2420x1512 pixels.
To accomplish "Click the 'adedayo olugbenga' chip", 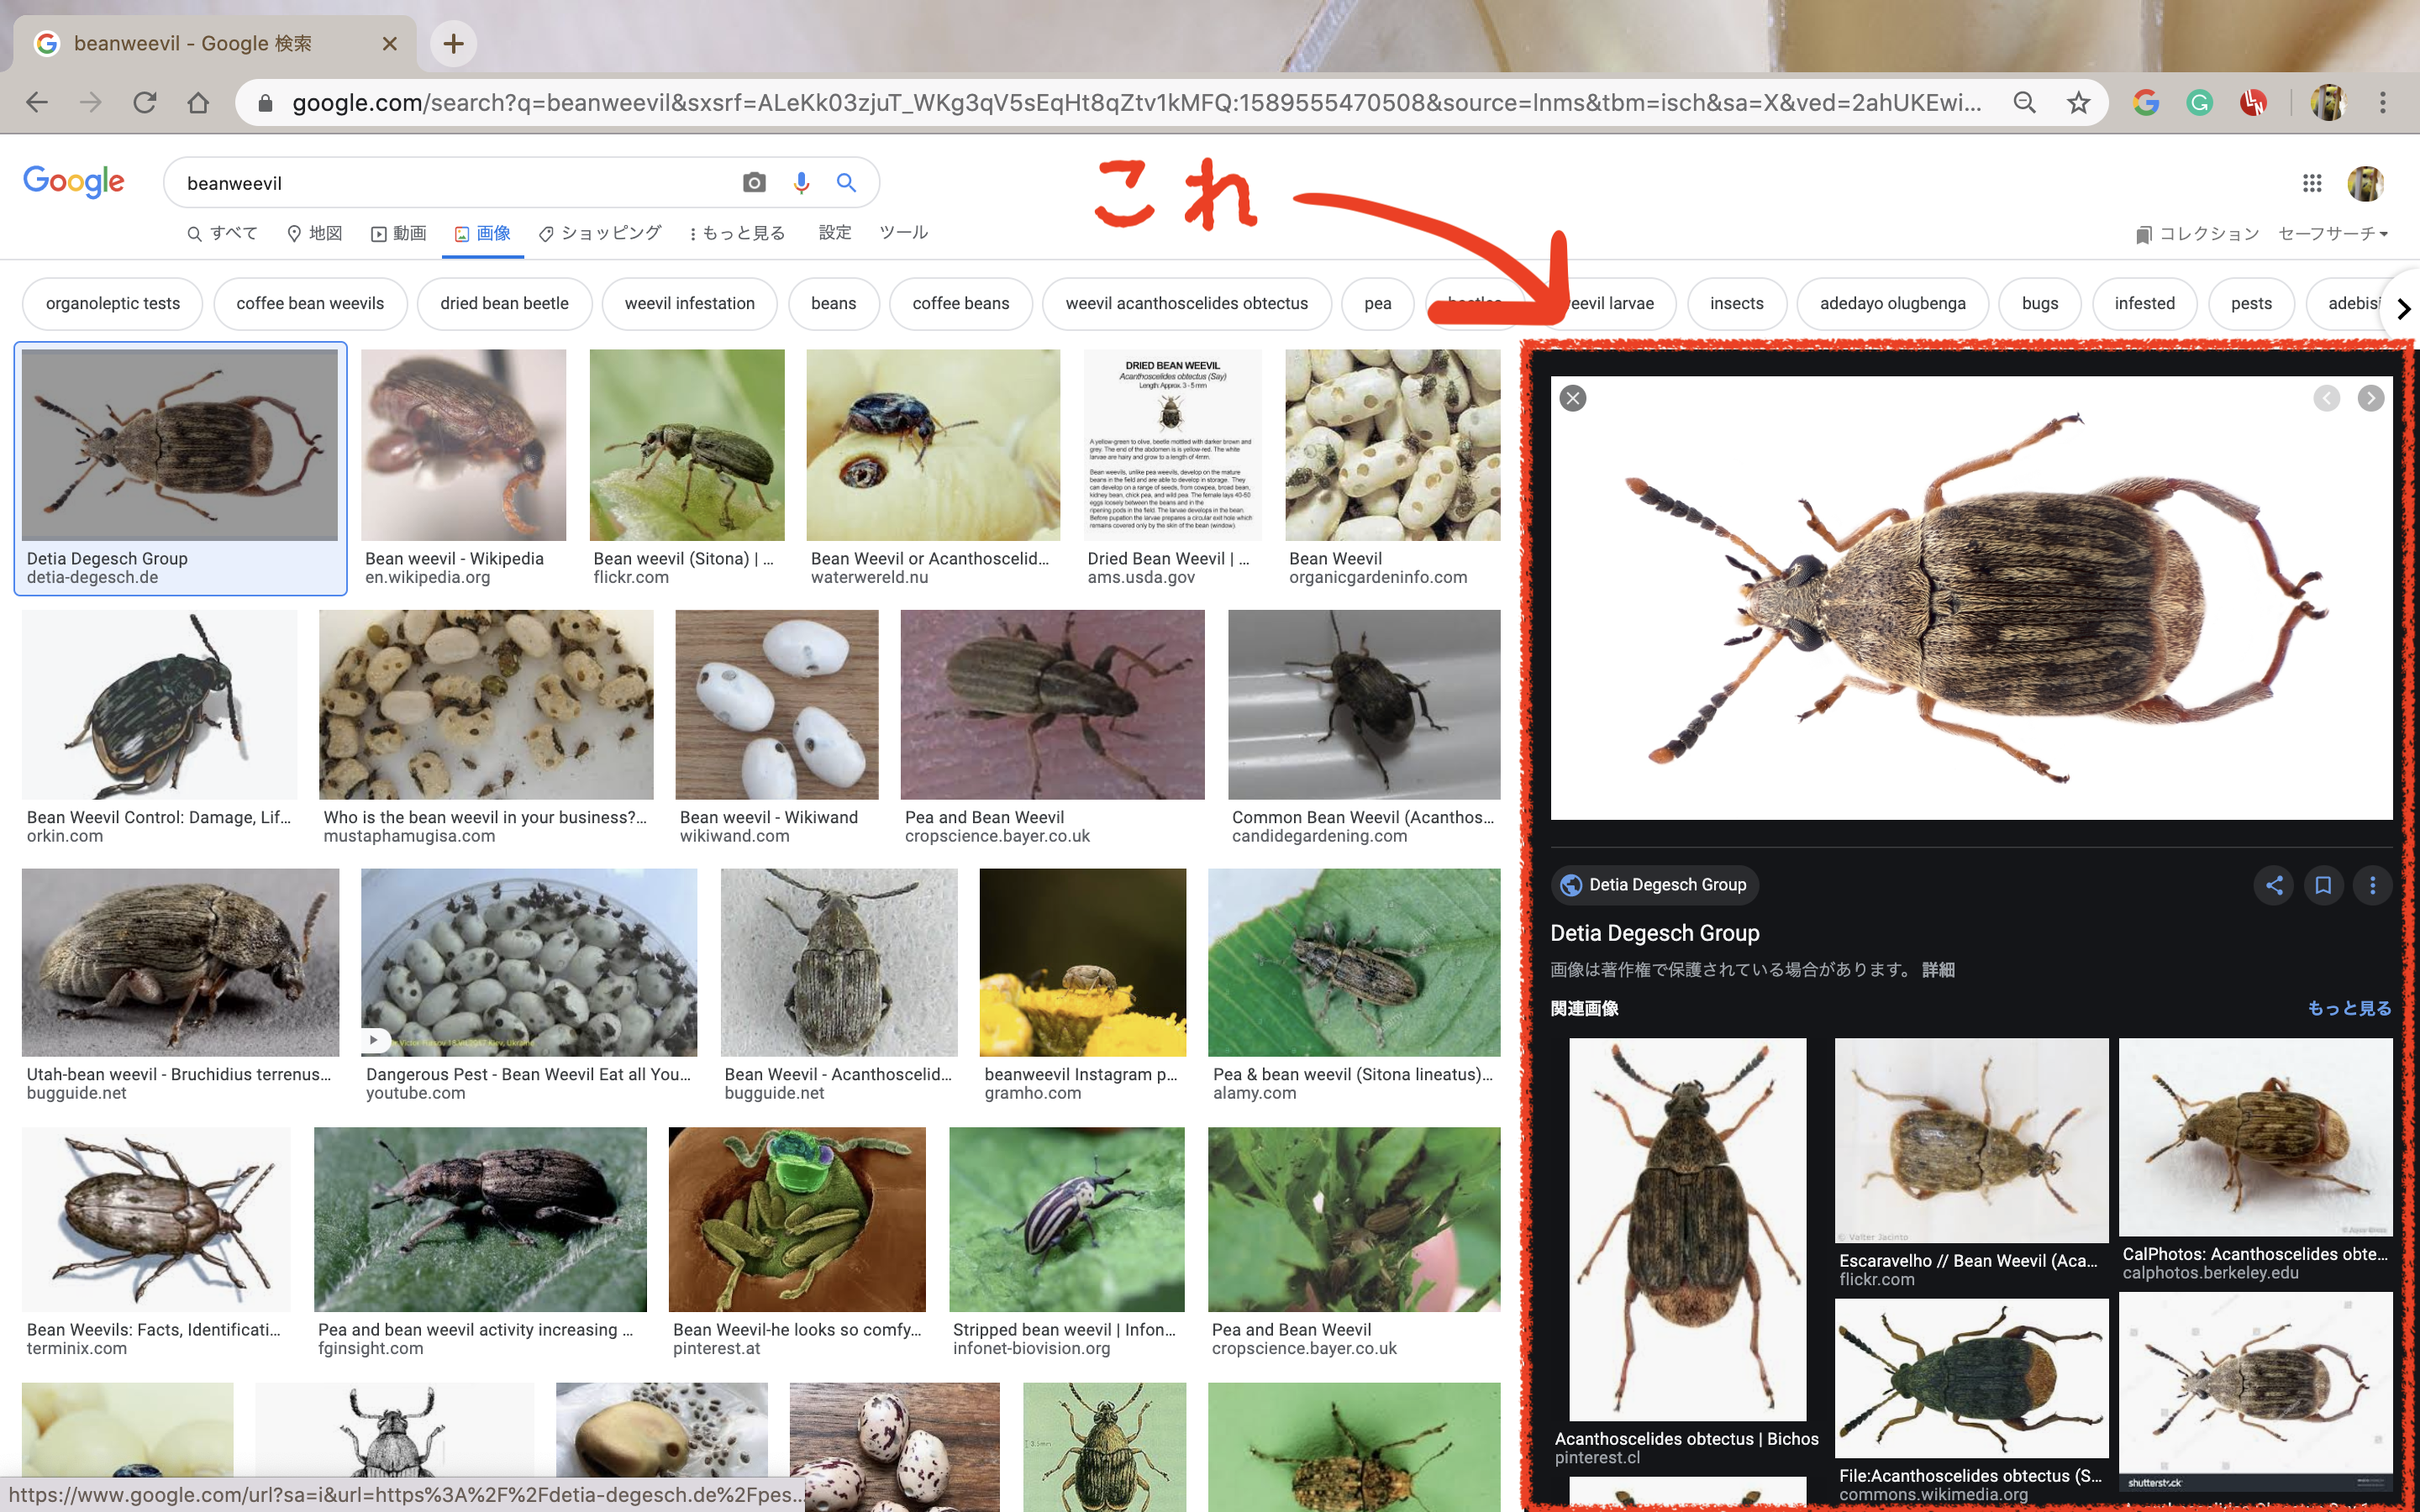I will tap(1892, 303).
